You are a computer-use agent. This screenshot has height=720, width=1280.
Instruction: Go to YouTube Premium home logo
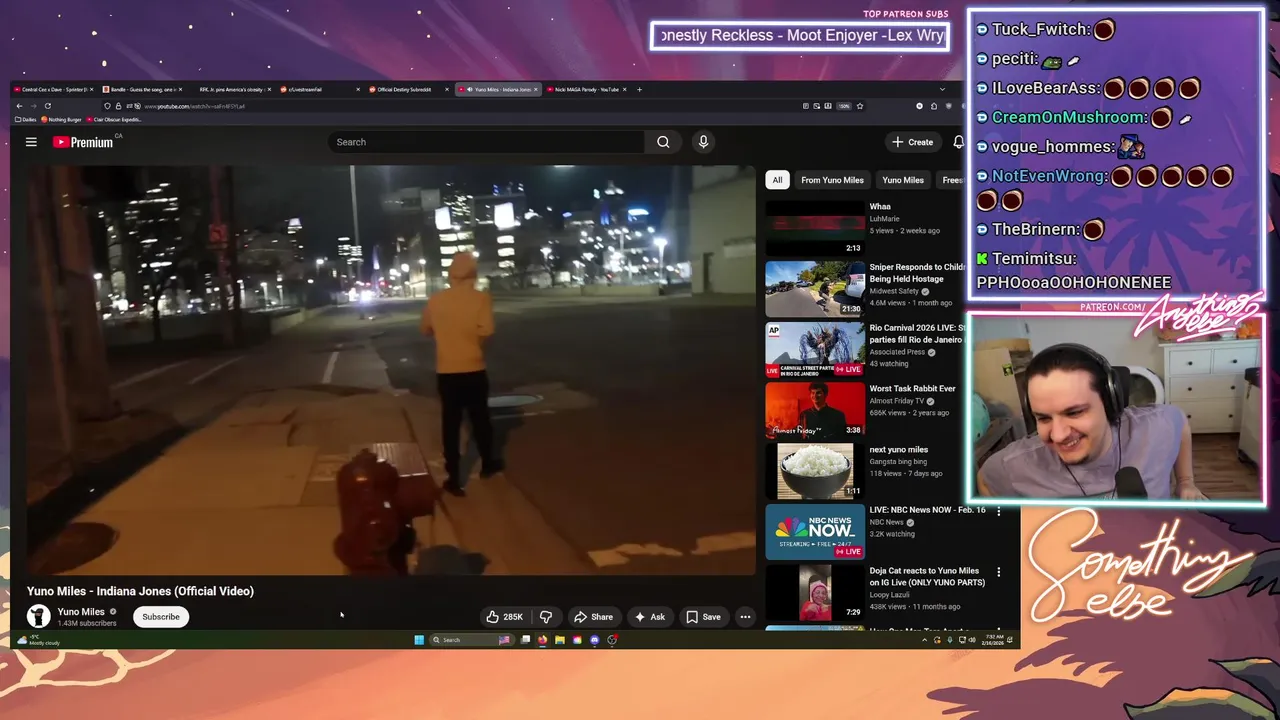[x=84, y=142]
